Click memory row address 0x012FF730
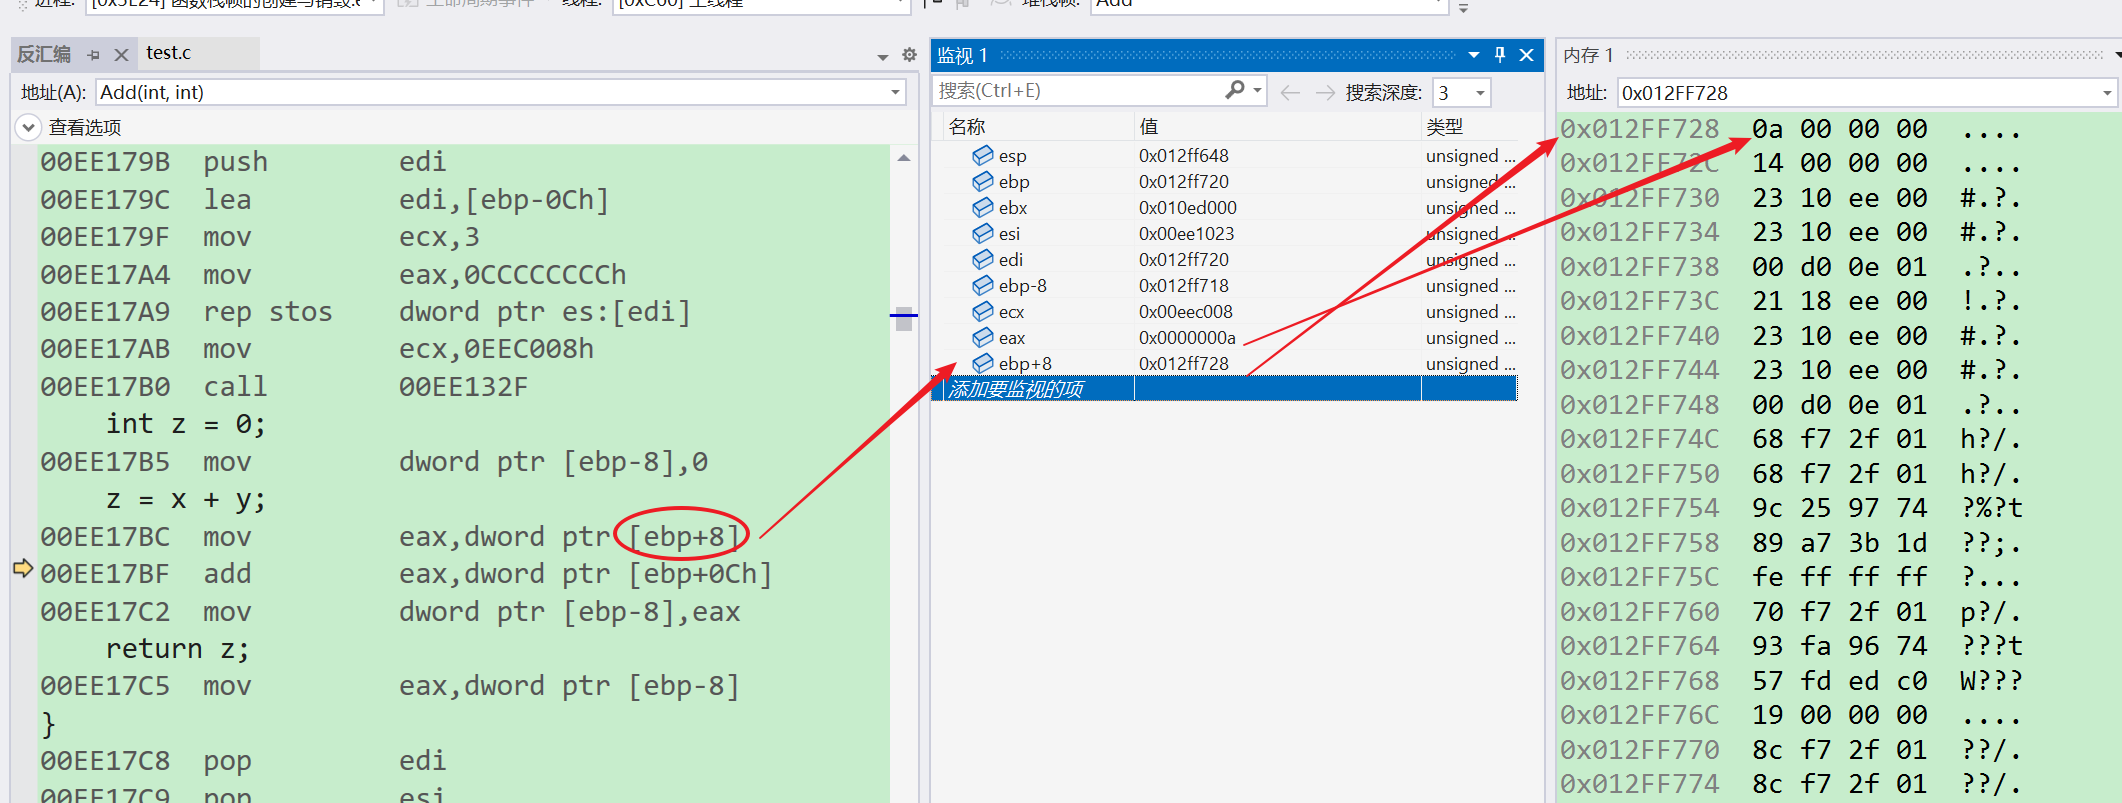The image size is (2122, 803). 1640,198
